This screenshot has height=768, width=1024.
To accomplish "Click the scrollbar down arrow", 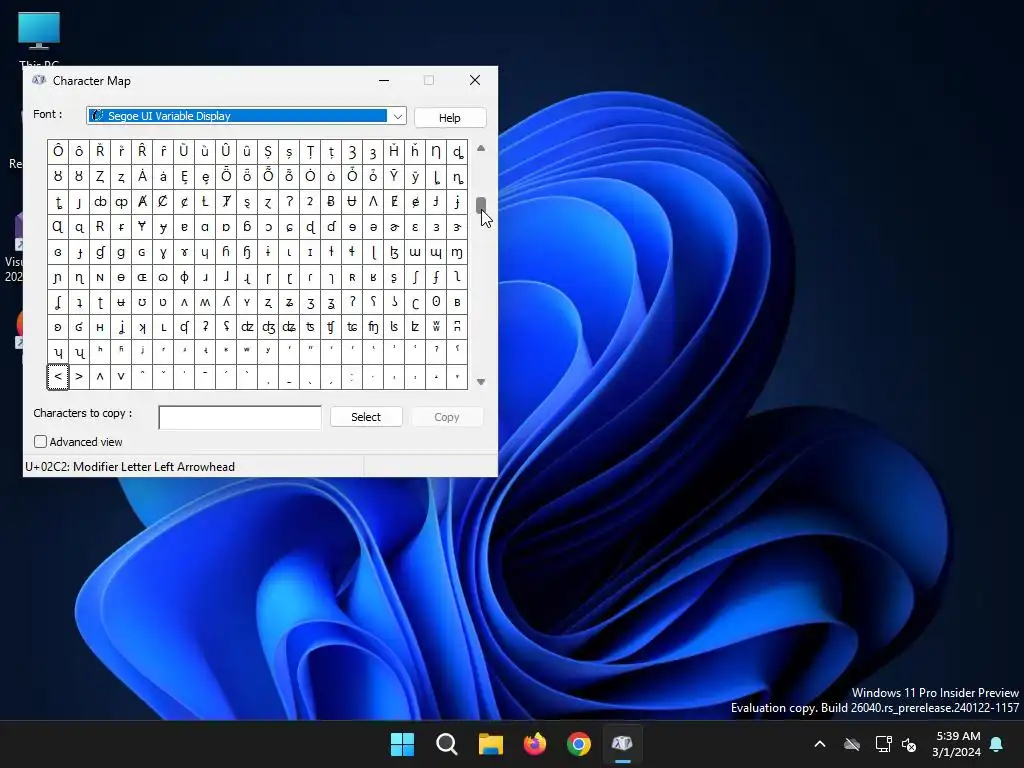I will pyautogui.click(x=481, y=382).
